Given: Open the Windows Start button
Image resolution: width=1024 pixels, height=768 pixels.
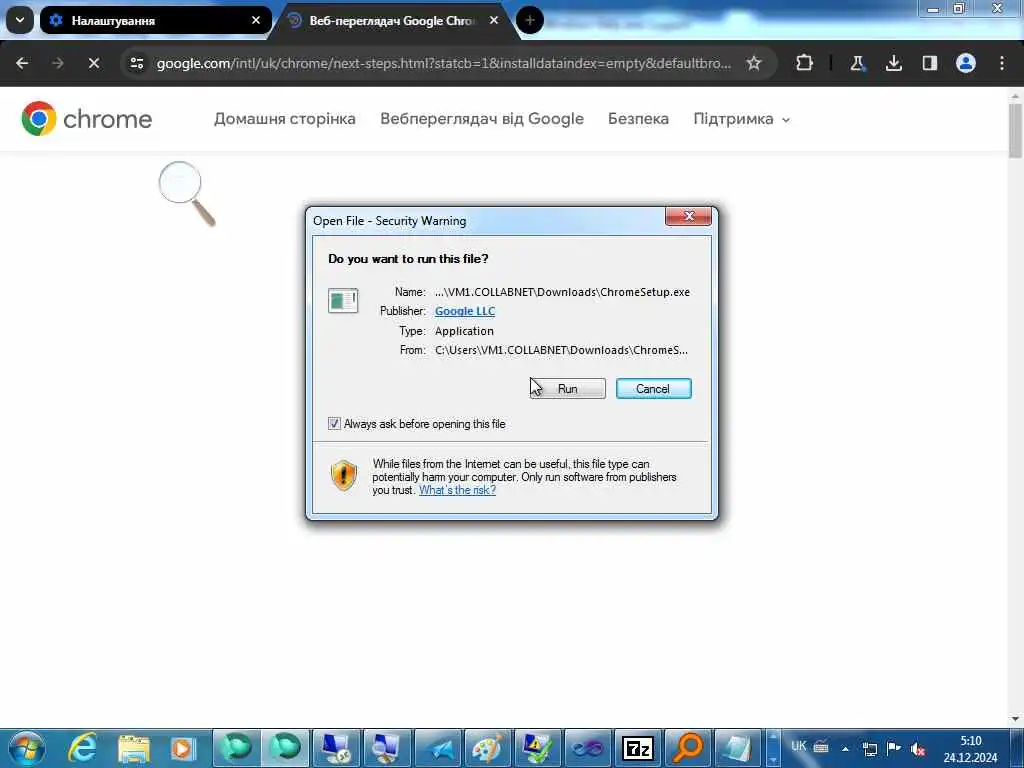Looking at the screenshot, I should pyautogui.click(x=26, y=748).
